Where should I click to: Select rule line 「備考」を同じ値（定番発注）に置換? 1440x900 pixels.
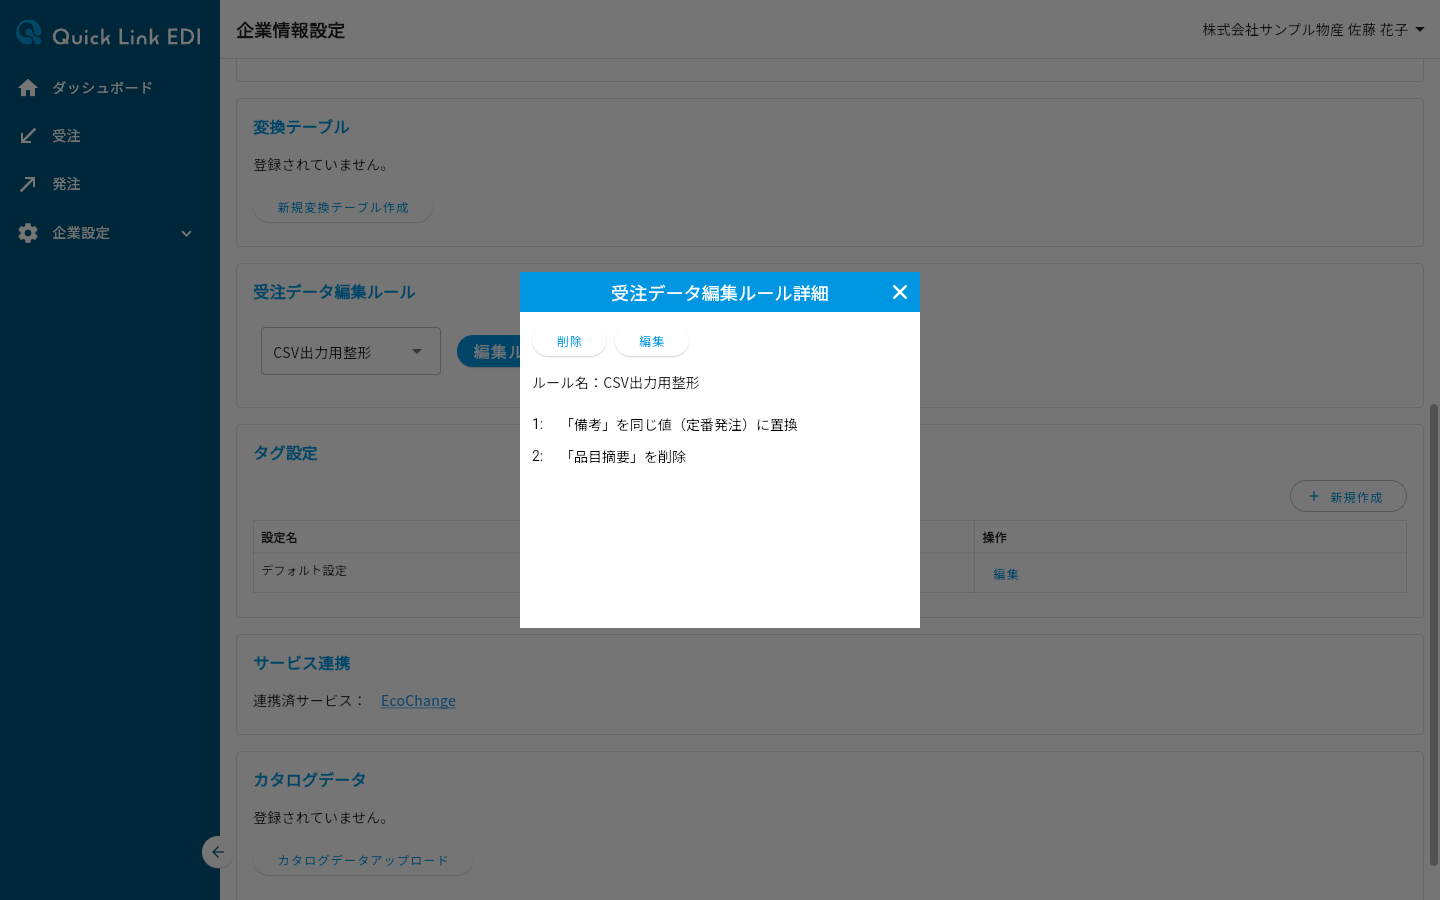pos(680,425)
